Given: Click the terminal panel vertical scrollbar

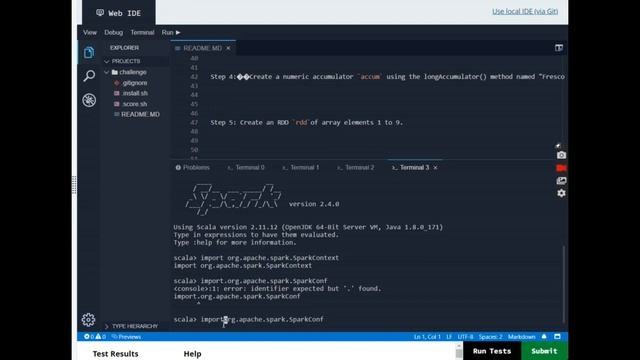Looking at the screenshot, I should pos(564,284).
